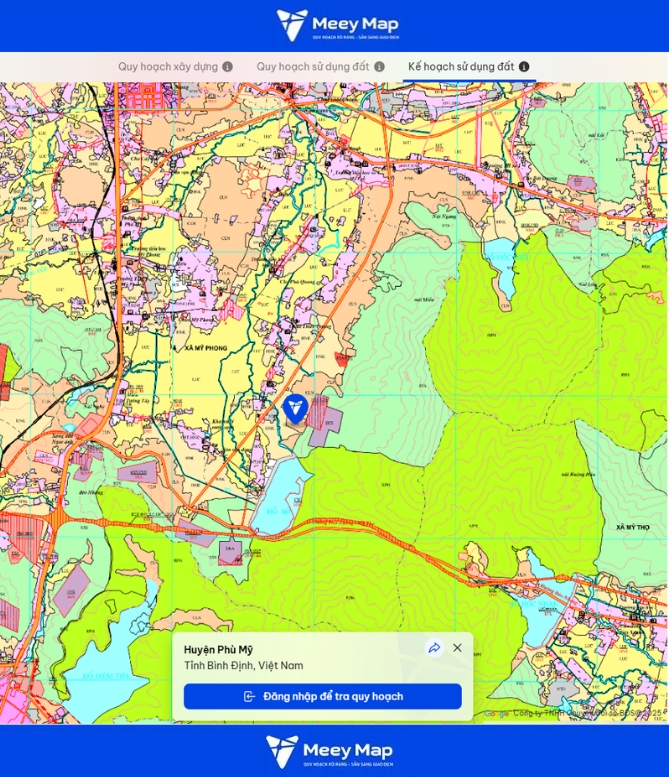This screenshot has width=669, height=777.
Task: Click the blue location pin on map
Action: (x=294, y=408)
